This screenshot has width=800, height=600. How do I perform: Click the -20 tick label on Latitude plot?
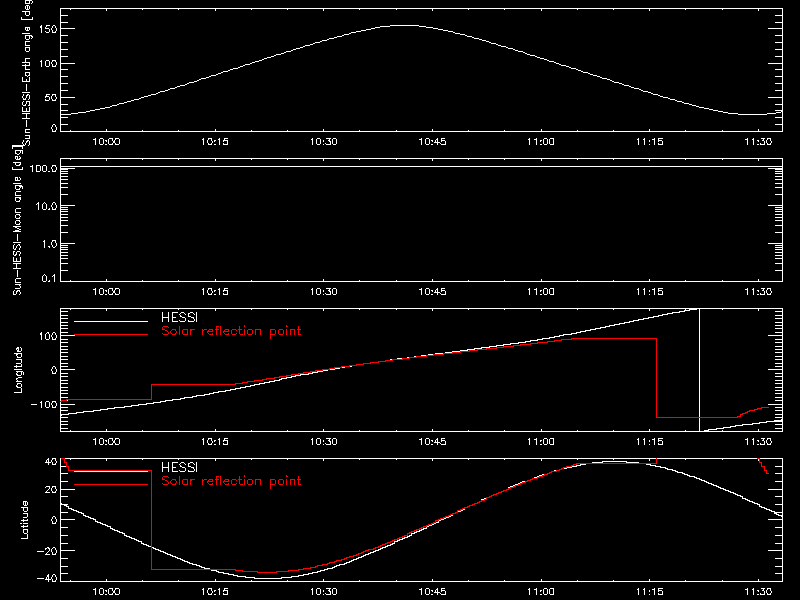tap(47, 551)
